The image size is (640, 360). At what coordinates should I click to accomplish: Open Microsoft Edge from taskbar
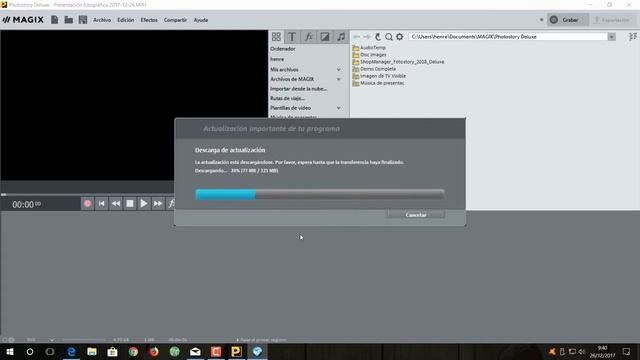tap(71, 351)
